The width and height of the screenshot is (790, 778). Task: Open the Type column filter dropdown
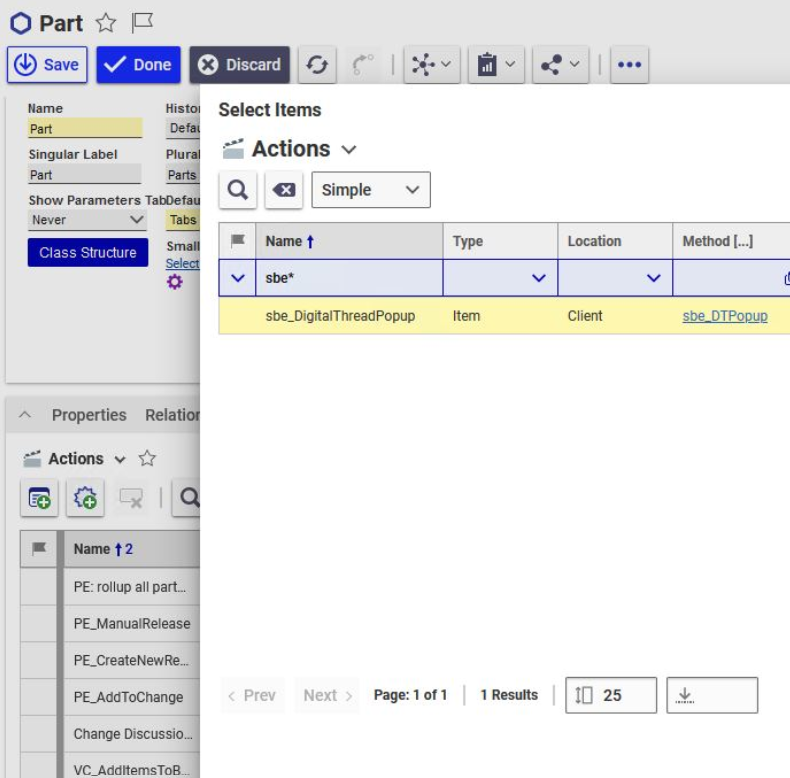pos(538,279)
